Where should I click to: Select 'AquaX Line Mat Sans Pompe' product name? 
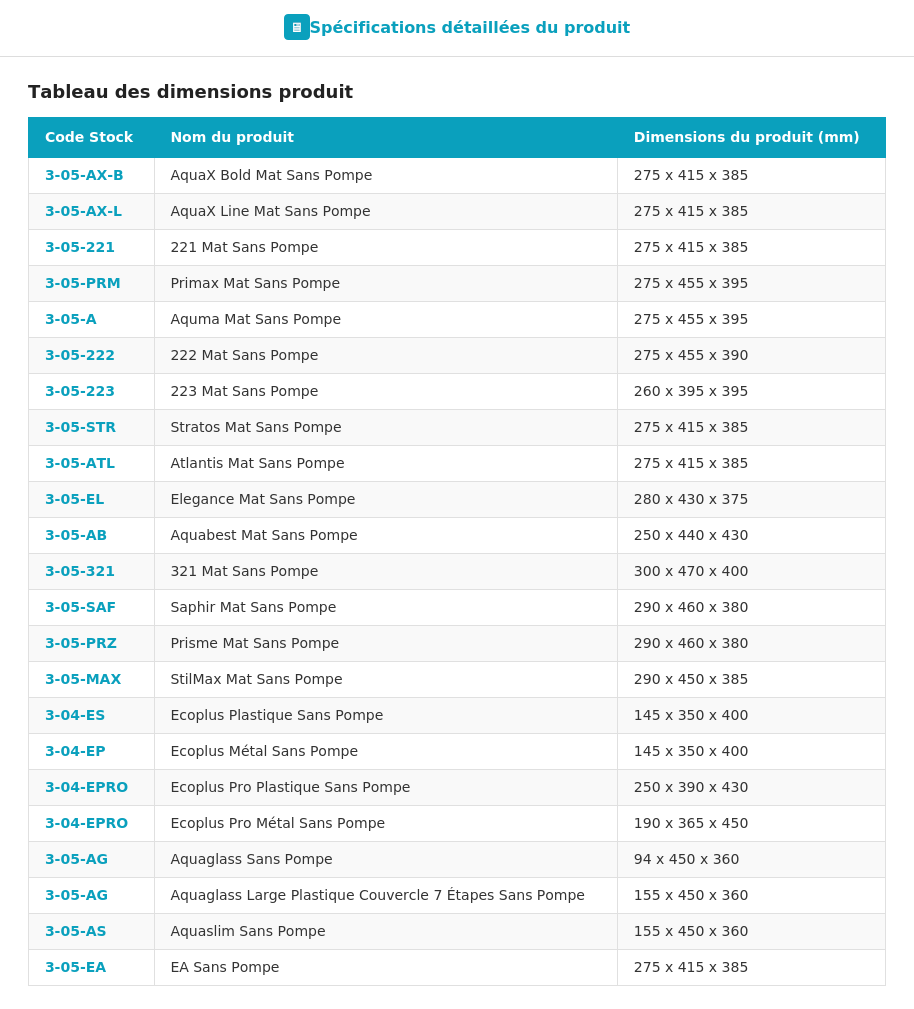(270, 211)
